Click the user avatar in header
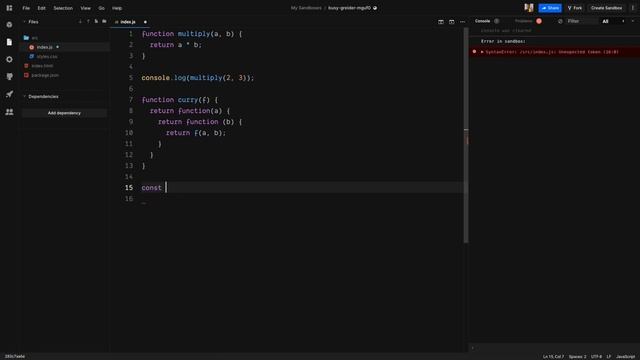The height and width of the screenshot is (360, 640). [529, 8]
